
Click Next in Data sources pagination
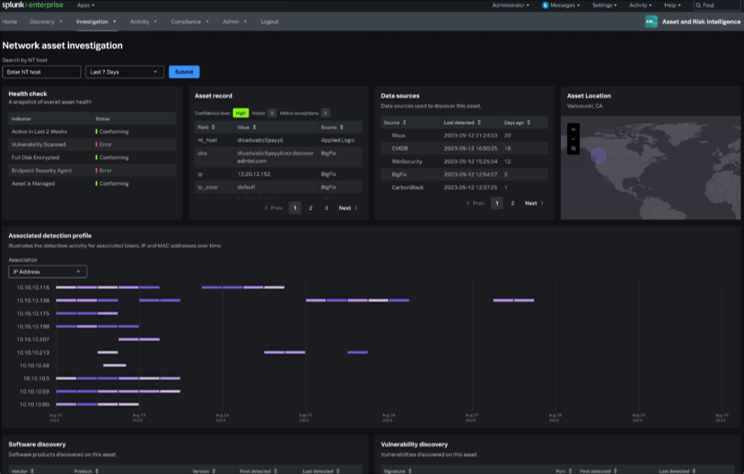[532, 203]
